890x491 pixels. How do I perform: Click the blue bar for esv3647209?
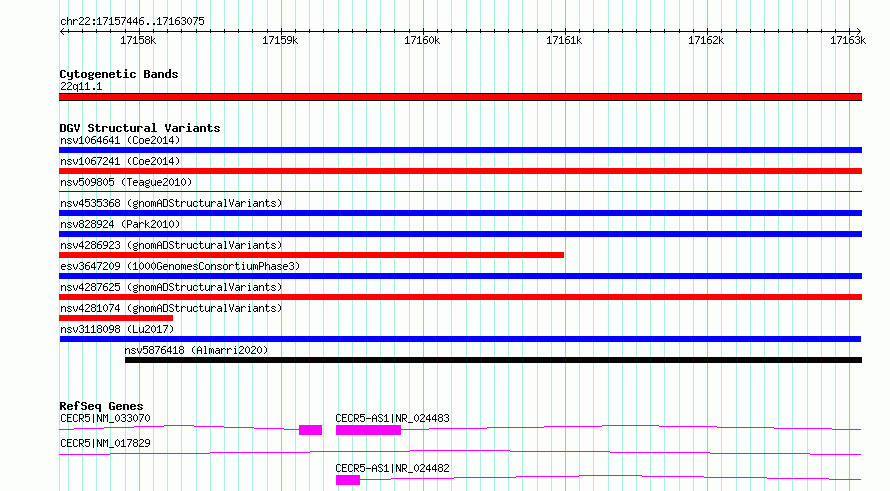[460, 276]
